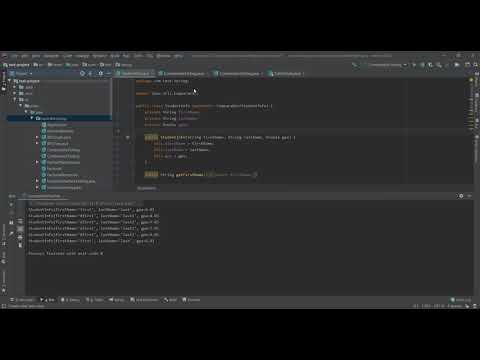Open the Navigate menu

(51, 56)
